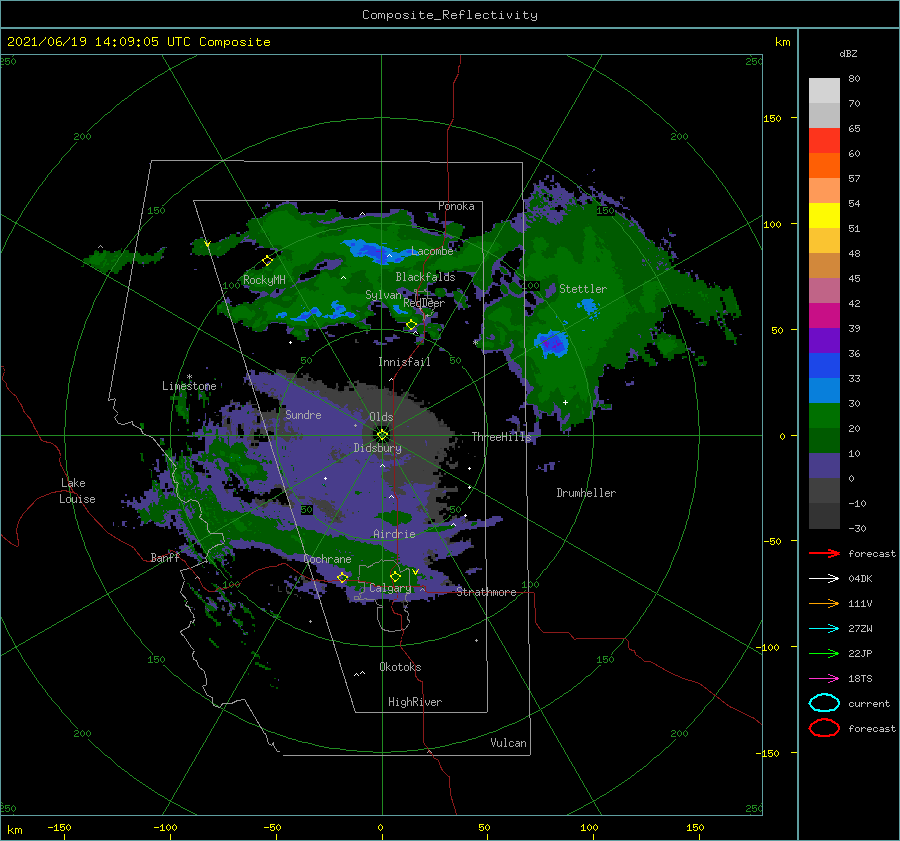Click the Composite_Reflectivity title
The height and width of the screenshot is (841, 900).
[450, 15]
